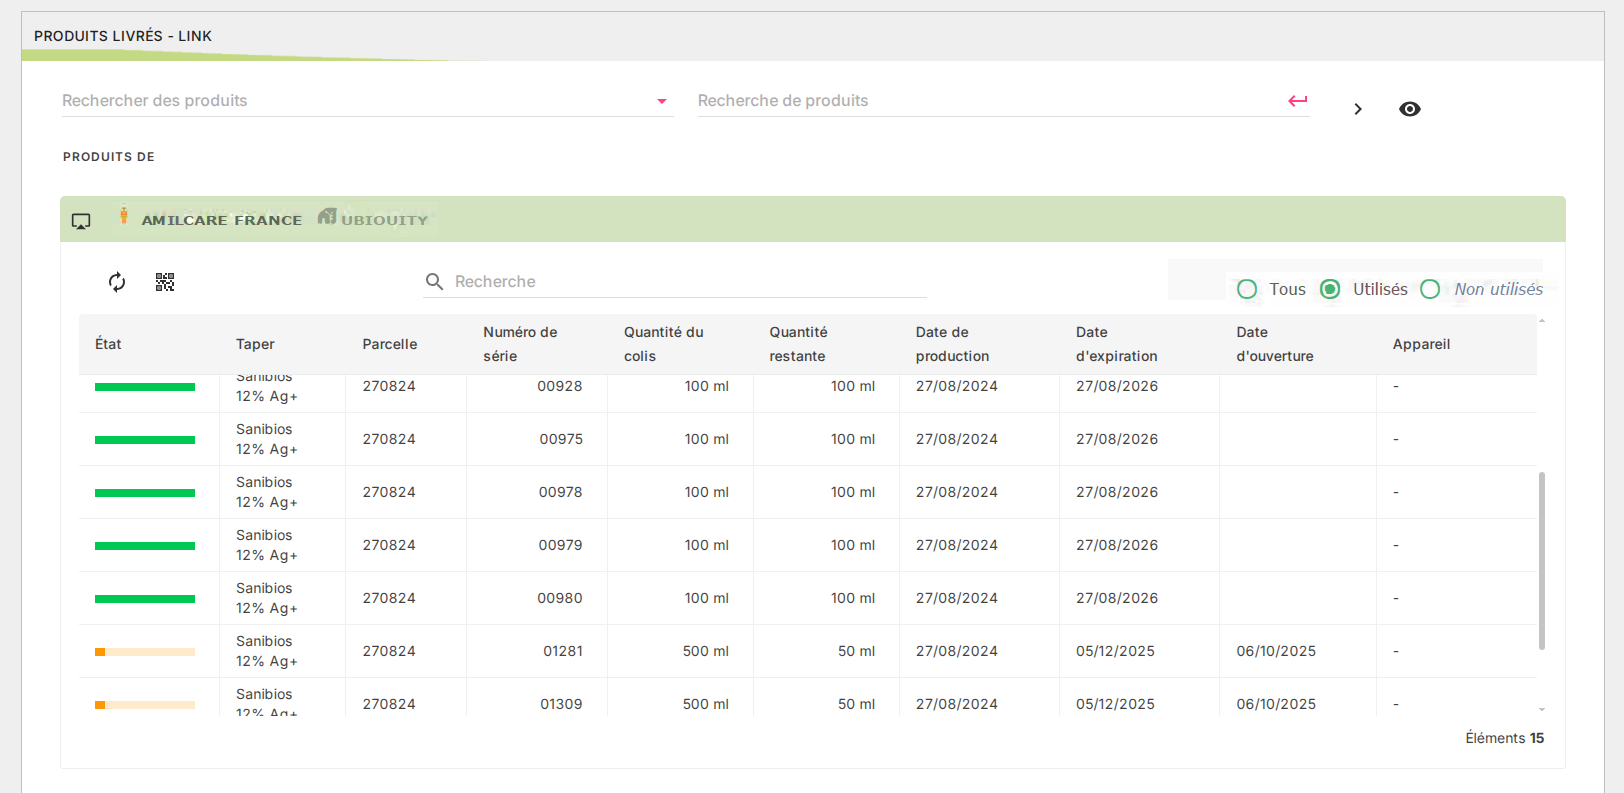
Task: Click the refresh icon above the table
Action: coord(117,282)
